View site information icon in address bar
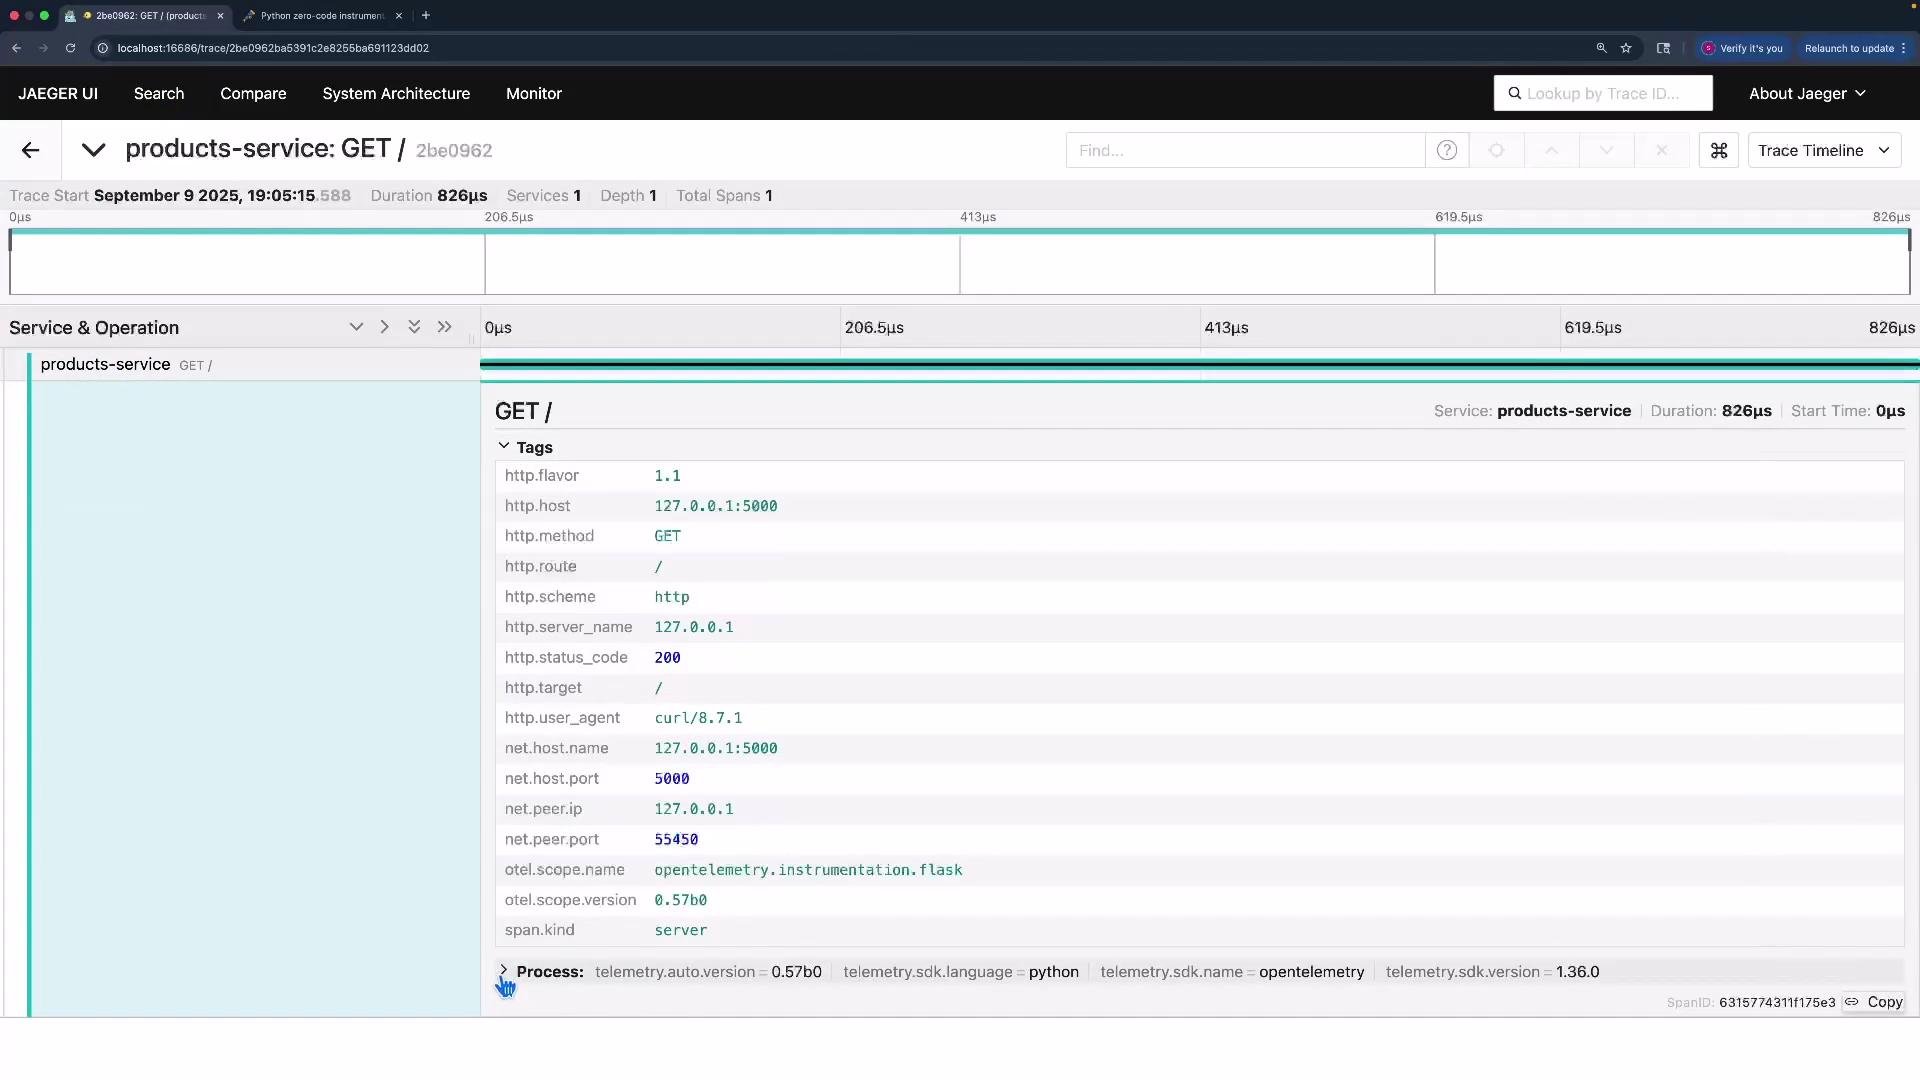Image resolution: width=1920 pixels, height=1080 pixels. coord(102,48)
